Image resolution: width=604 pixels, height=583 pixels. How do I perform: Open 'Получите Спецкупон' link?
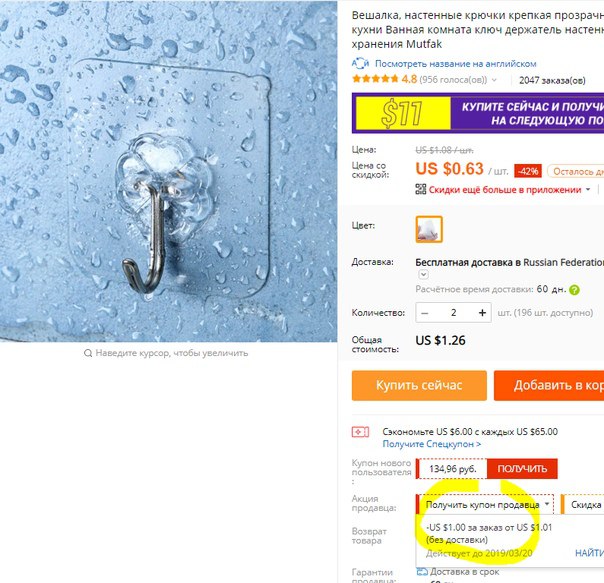(432, 444)
